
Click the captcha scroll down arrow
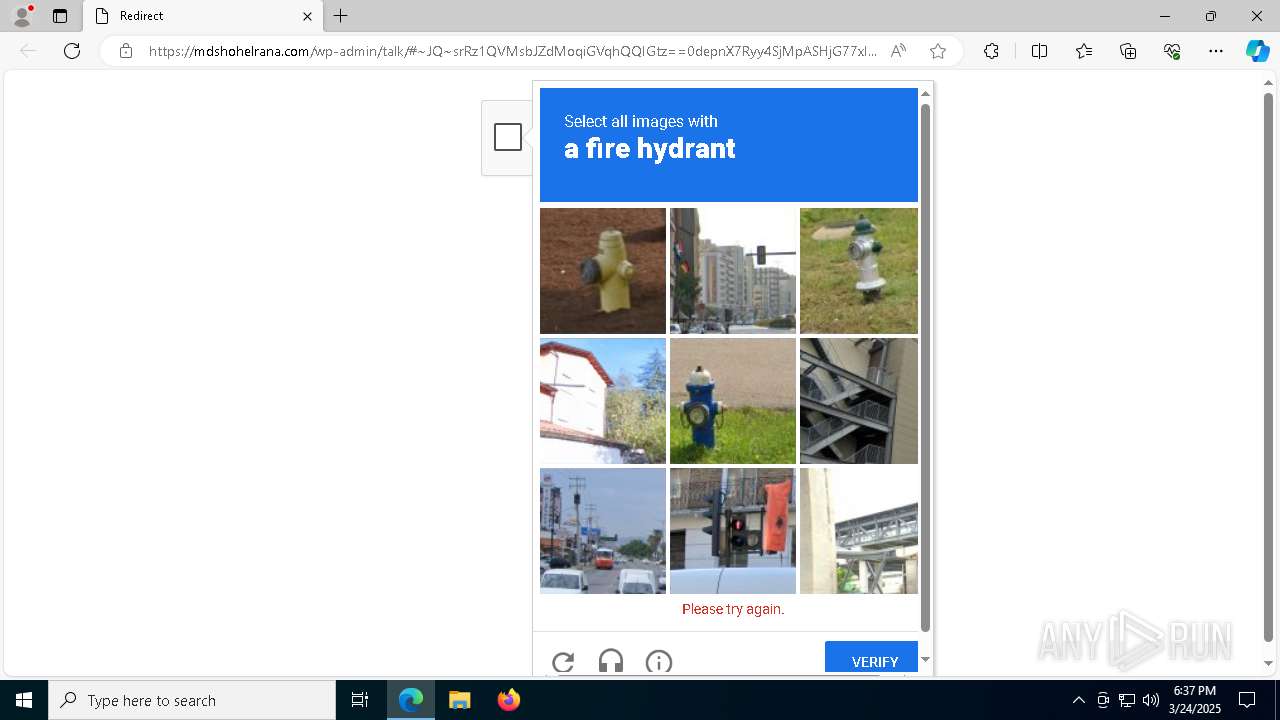[x=925, y=660]
